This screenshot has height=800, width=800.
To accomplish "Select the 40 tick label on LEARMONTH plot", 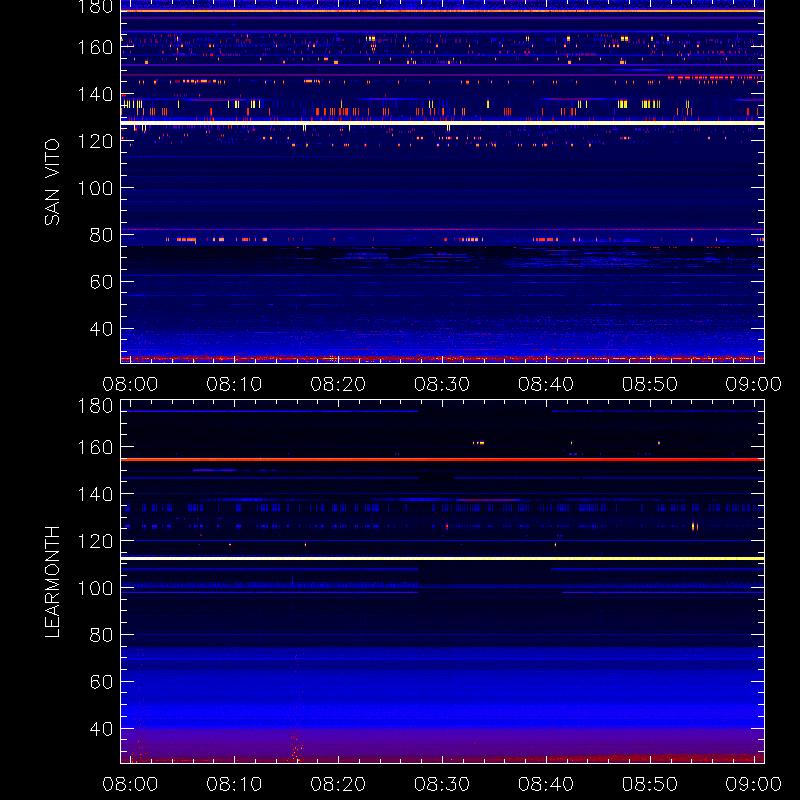I will (101, 729).
